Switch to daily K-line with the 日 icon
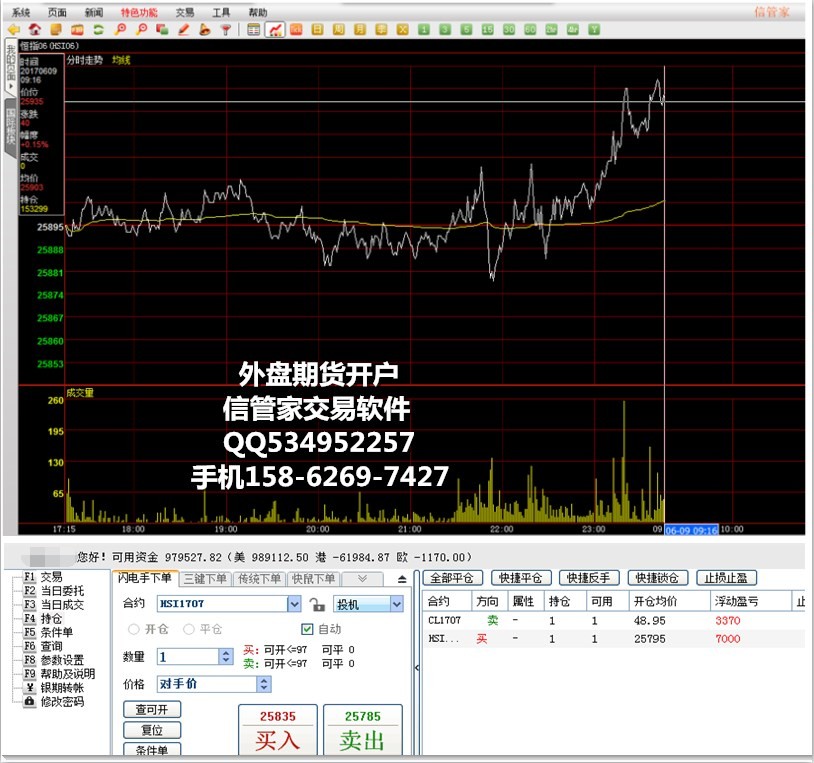814x763 pixels. (x=318, y=30)
